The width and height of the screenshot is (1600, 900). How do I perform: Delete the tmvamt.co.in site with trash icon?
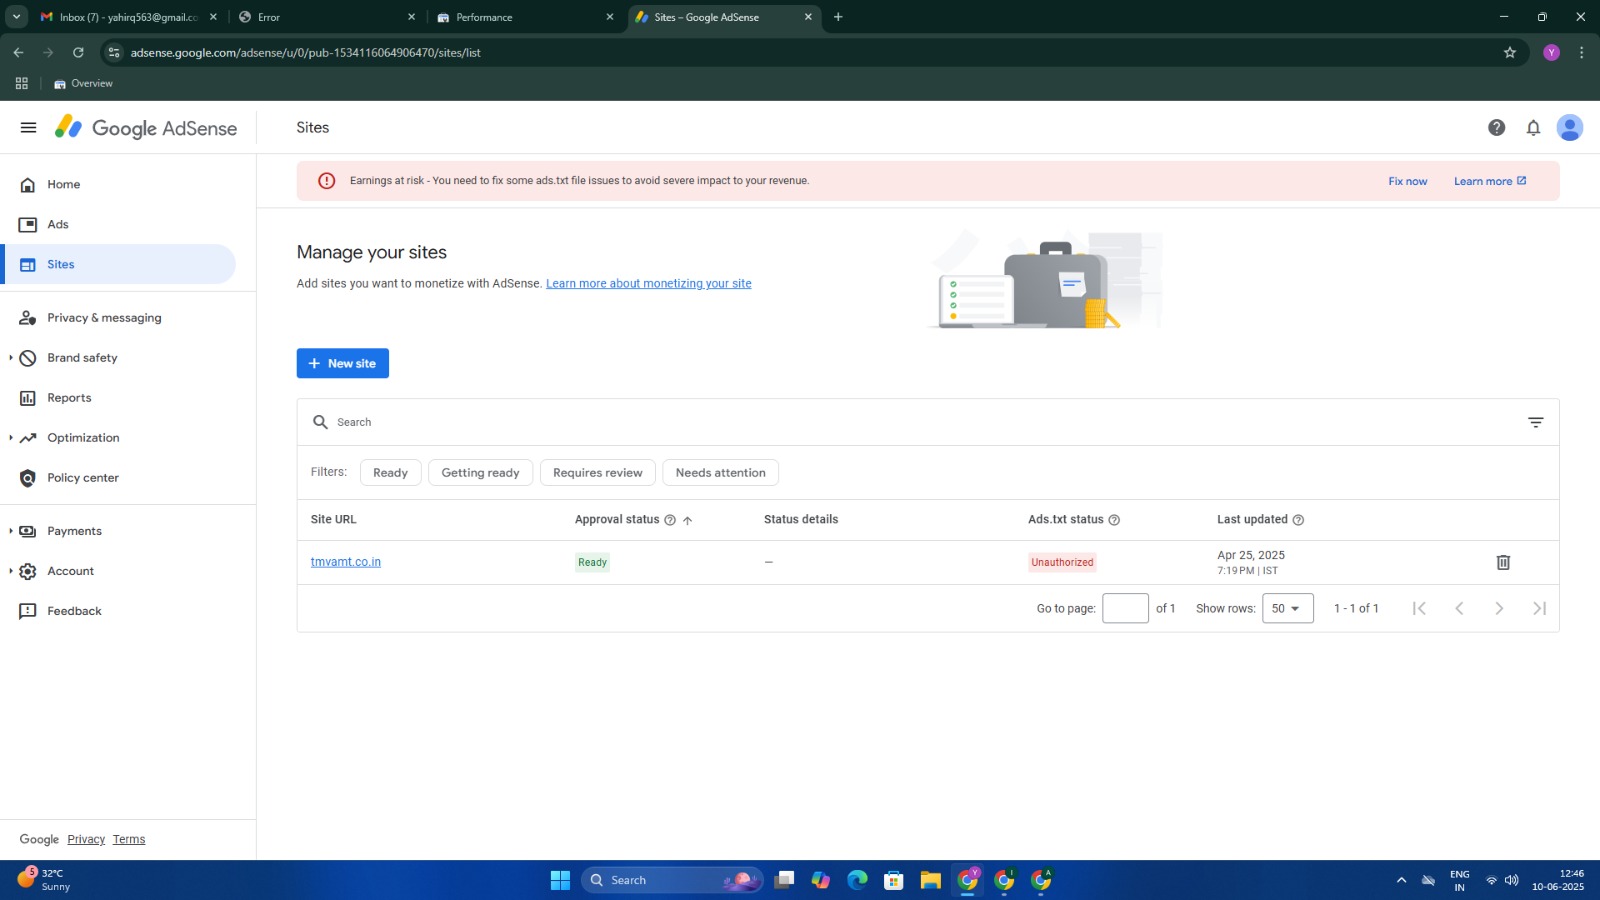(x=1503, y=562)
